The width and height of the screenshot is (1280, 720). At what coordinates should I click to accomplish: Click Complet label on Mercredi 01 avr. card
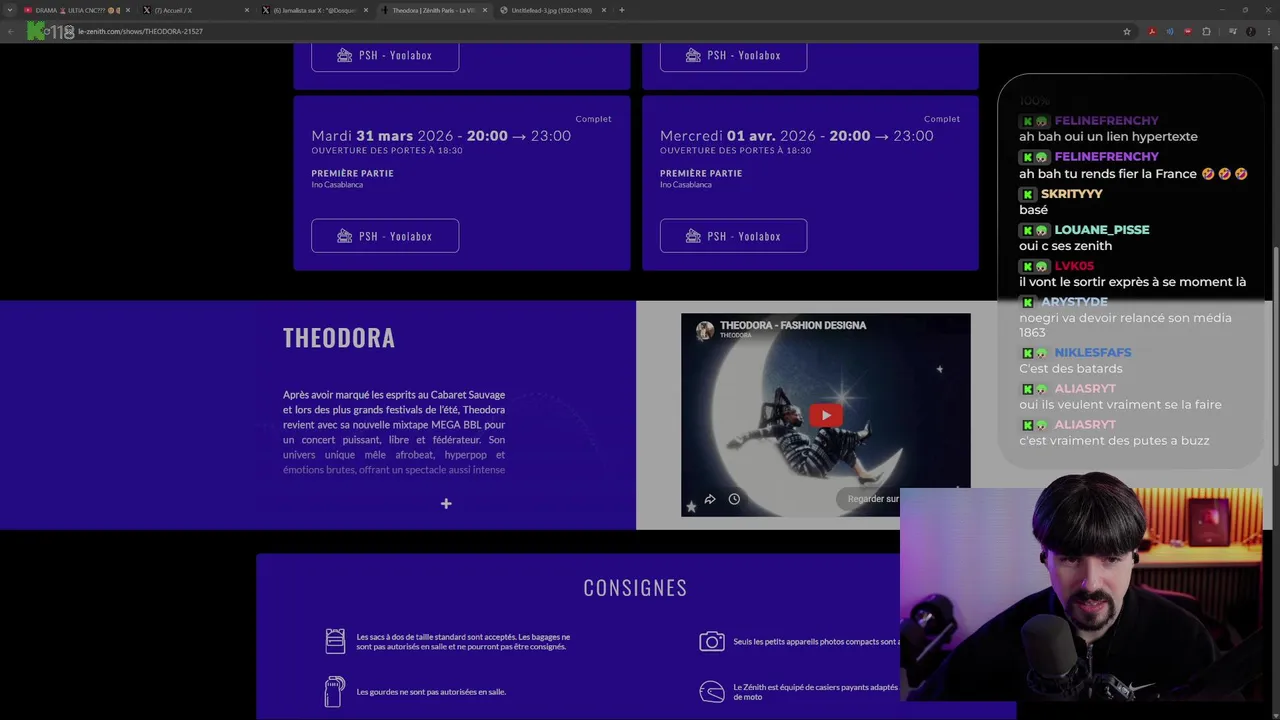tap(942, 119)
